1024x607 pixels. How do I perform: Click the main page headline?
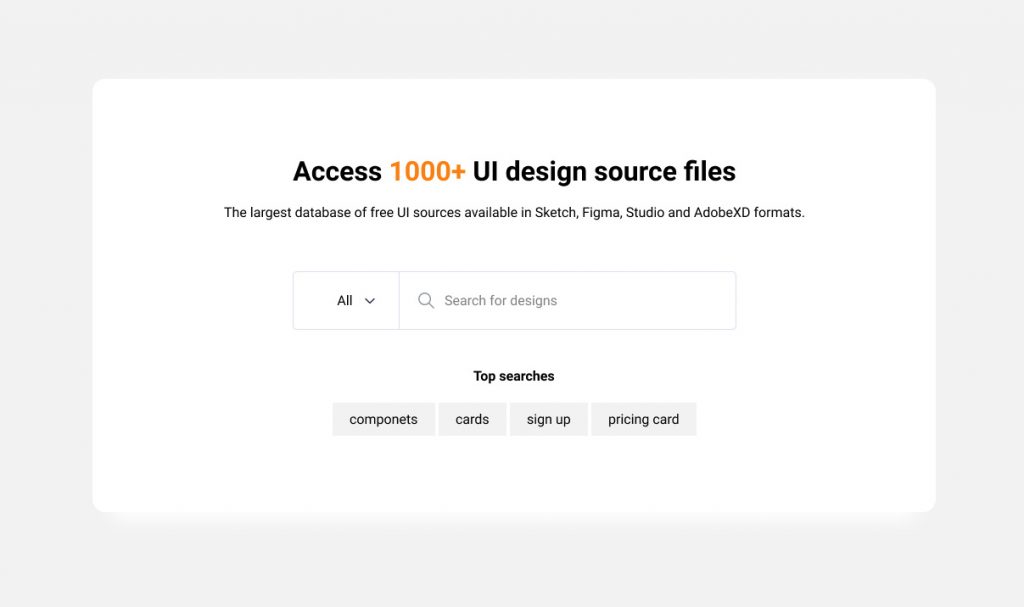click(x=513, y=171)
